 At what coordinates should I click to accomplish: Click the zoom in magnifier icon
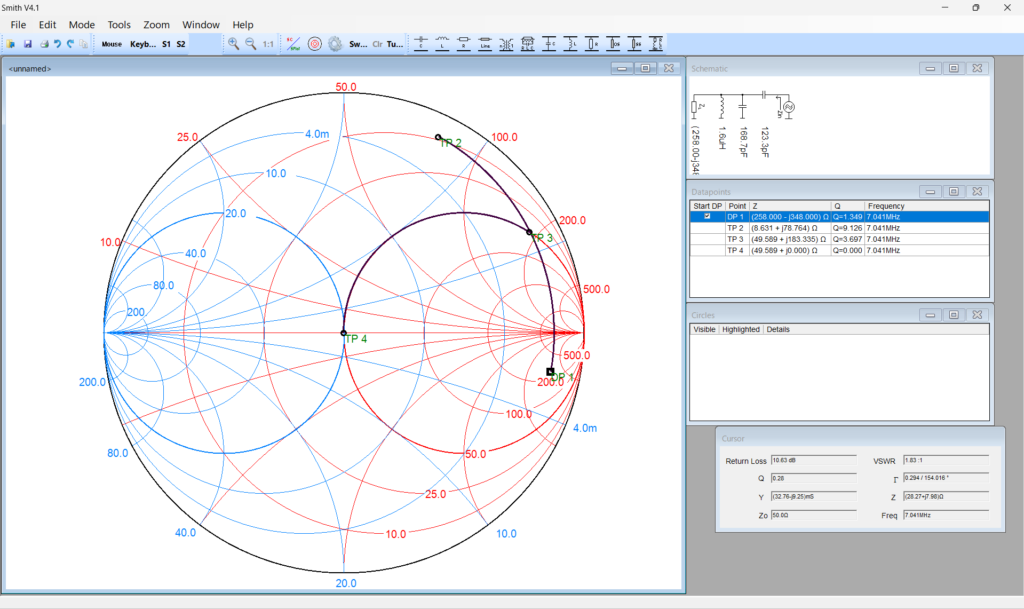click(x=233, y=44)
